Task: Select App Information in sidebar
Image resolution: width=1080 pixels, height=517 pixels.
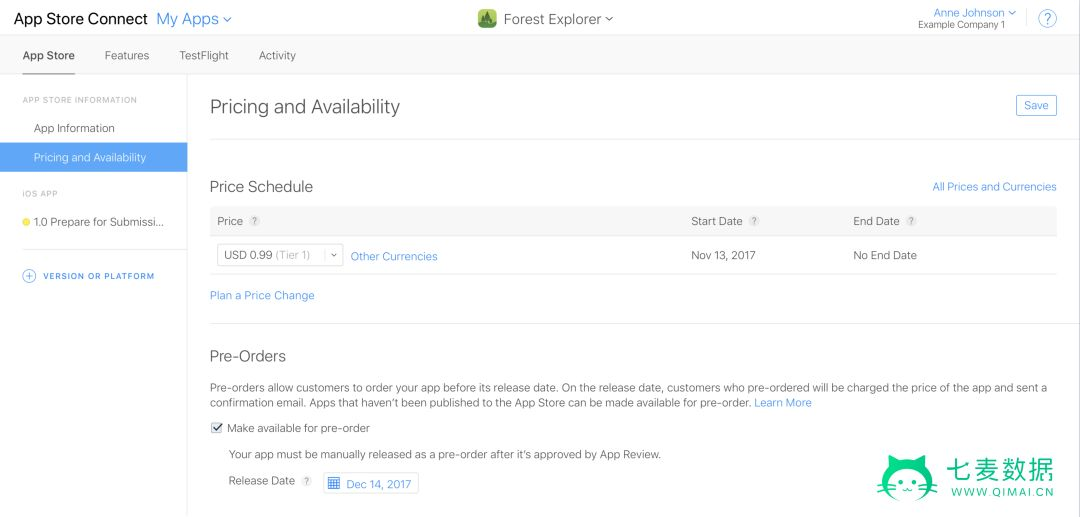Action: [x=74, y=128]
